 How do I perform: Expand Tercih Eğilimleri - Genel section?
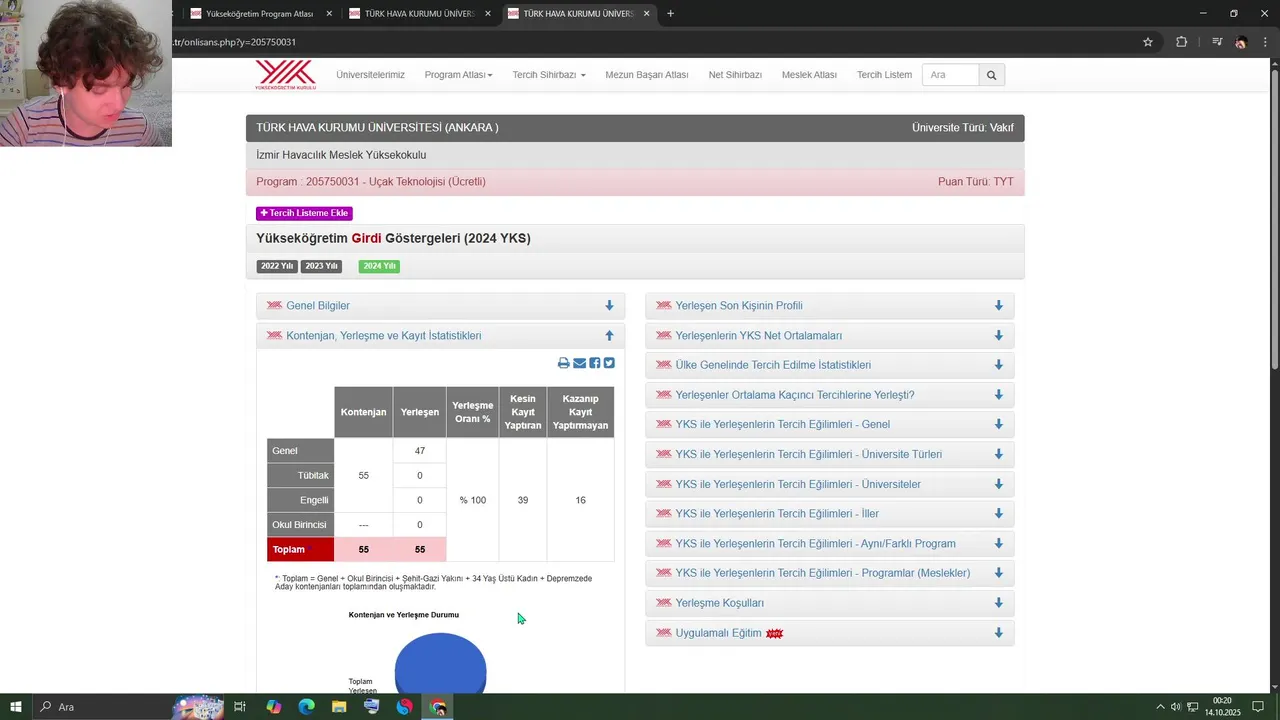(829, 425)
